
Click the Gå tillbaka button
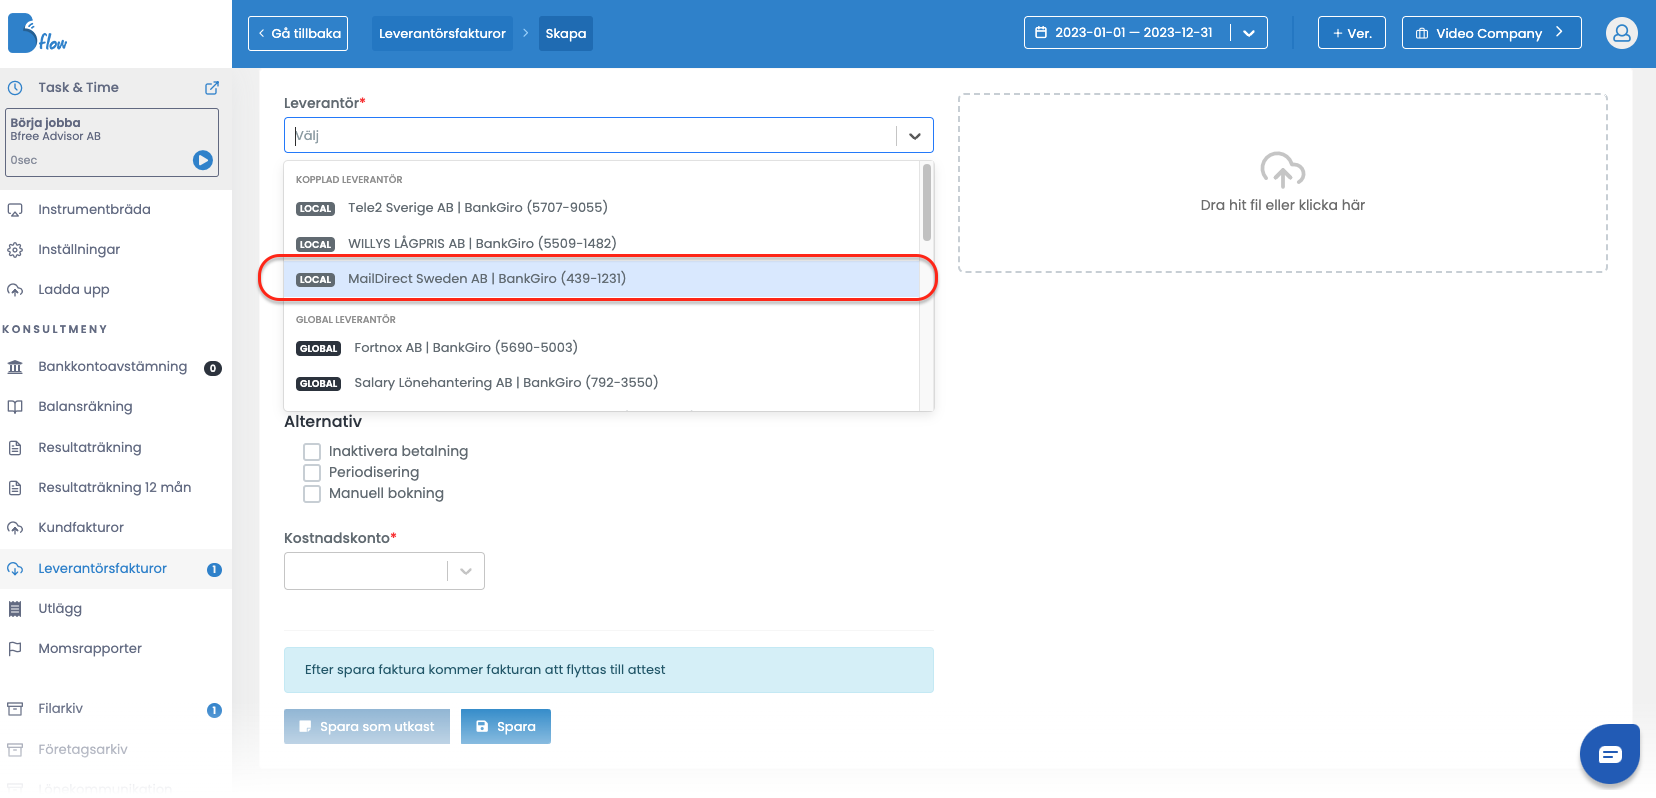298,33
